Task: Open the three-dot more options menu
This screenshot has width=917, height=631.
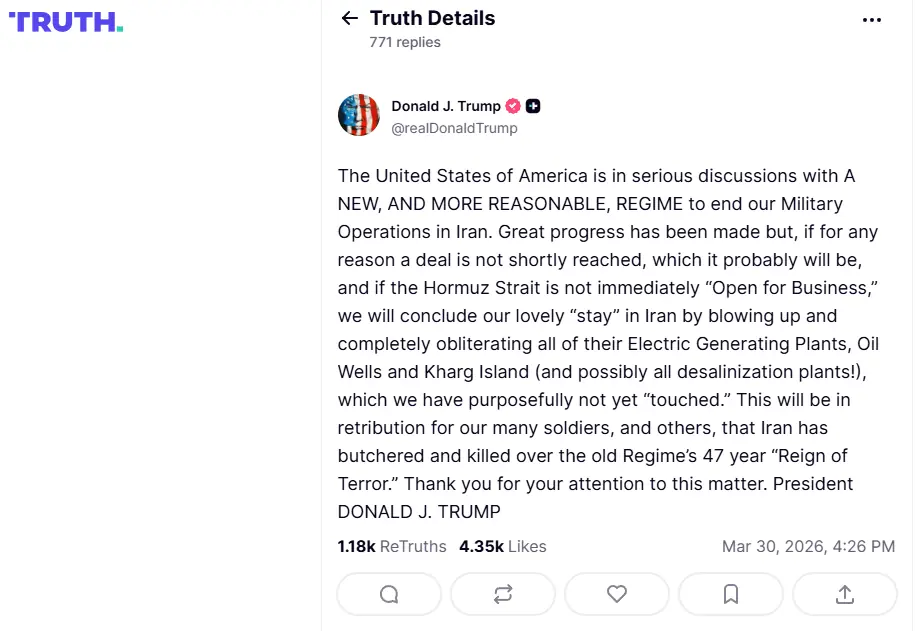Action: pyautogui.click(x=872, y=20)
